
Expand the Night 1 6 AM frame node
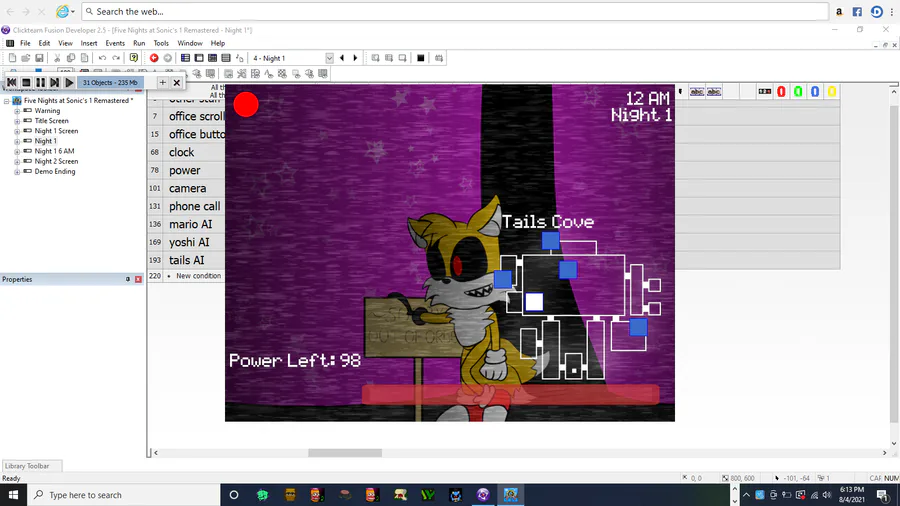[17, 152]
